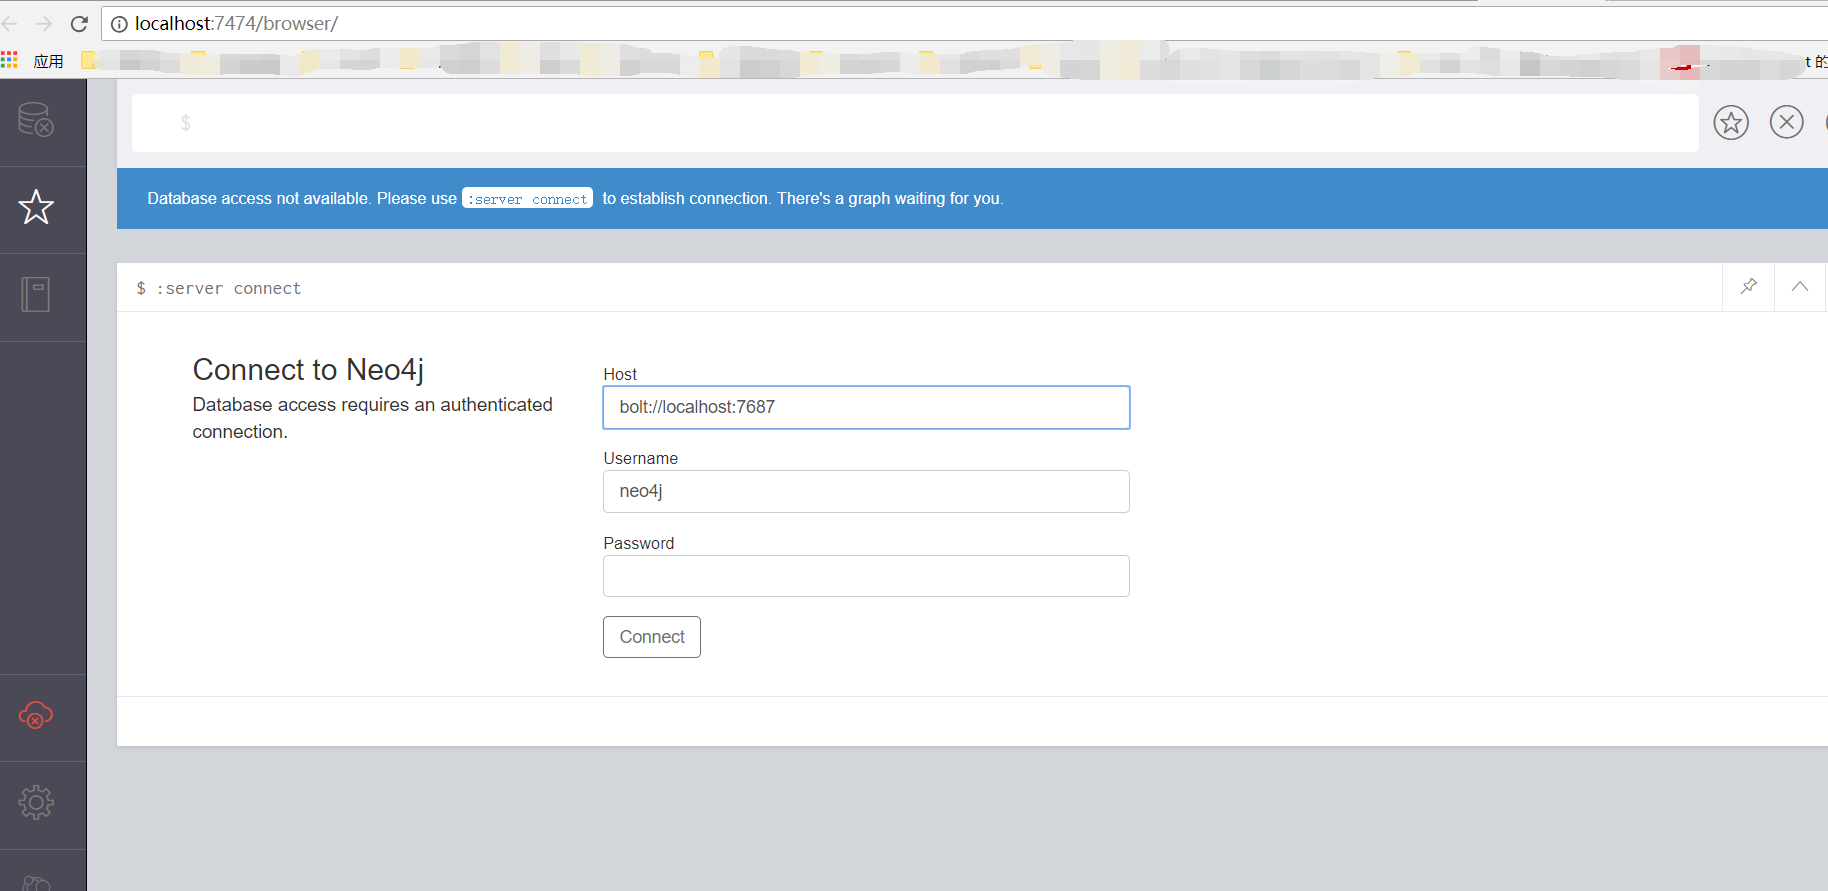Focus the Username input field
The image size is (1828, 891).
pos(866,491)
